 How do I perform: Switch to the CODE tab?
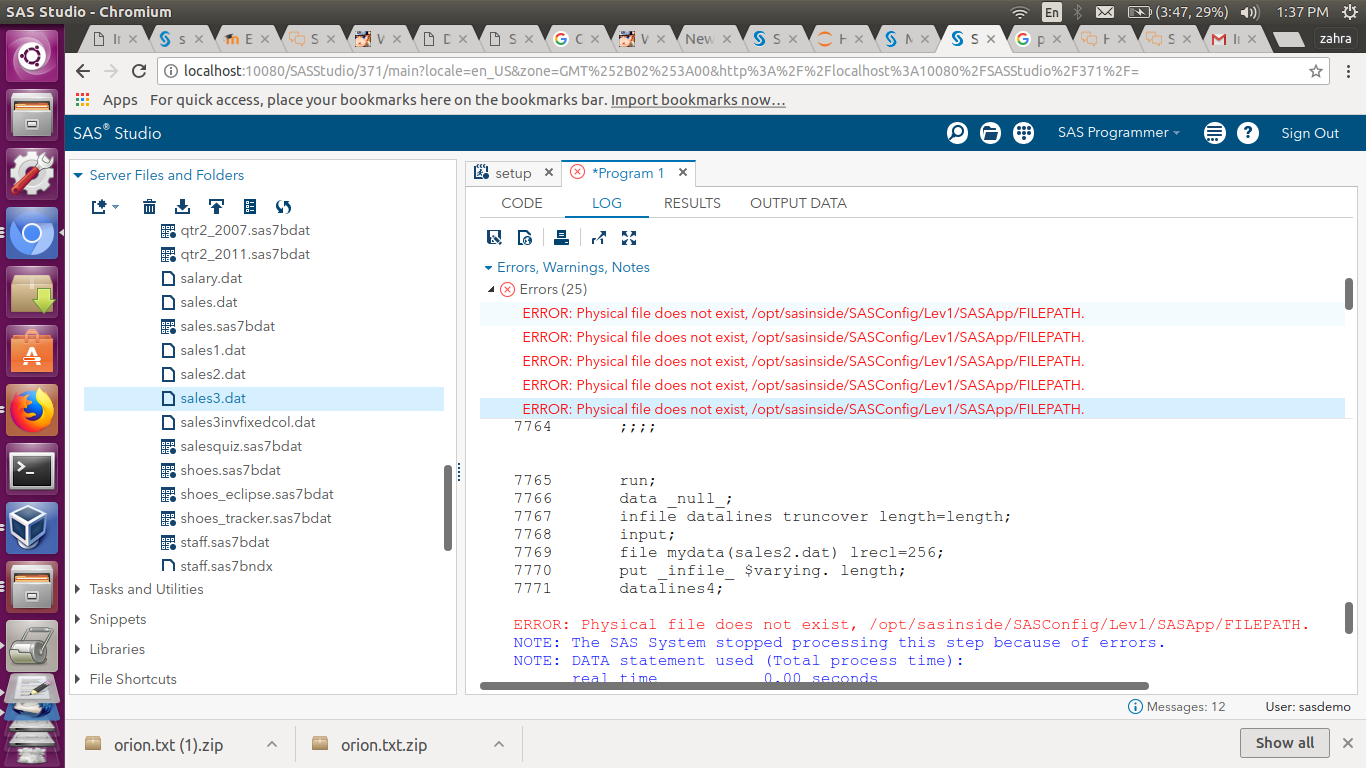521,203
